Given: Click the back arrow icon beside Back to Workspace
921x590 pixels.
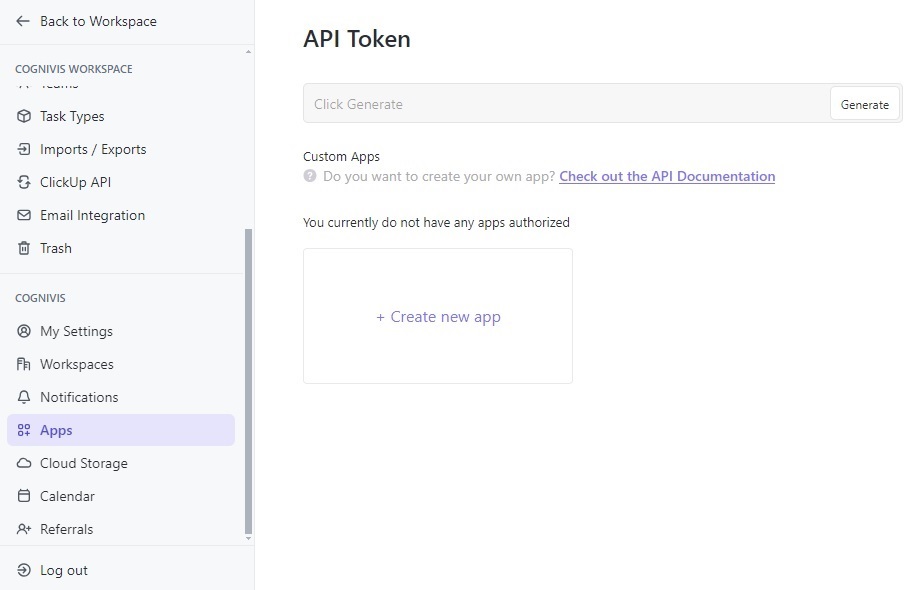Looking at the screenshot, I should pos(23,21).
